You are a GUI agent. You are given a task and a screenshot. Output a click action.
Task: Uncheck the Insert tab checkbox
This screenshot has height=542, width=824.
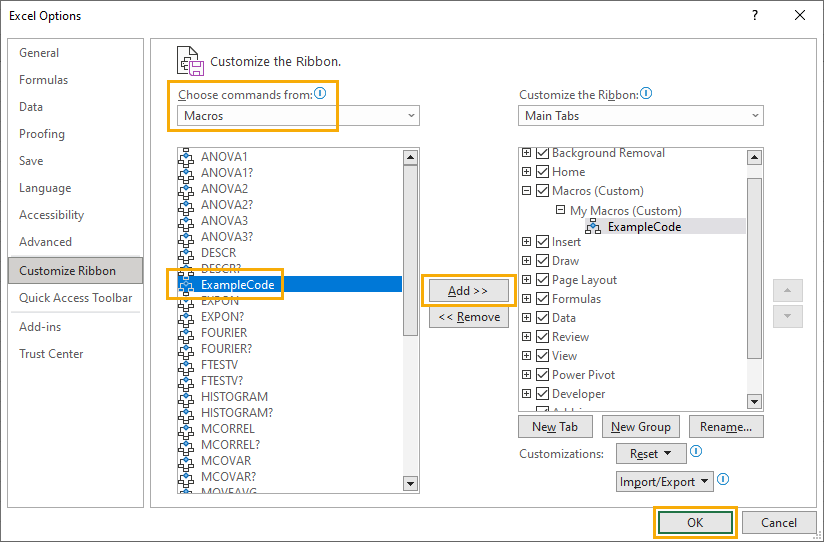(x=542, y=242)
